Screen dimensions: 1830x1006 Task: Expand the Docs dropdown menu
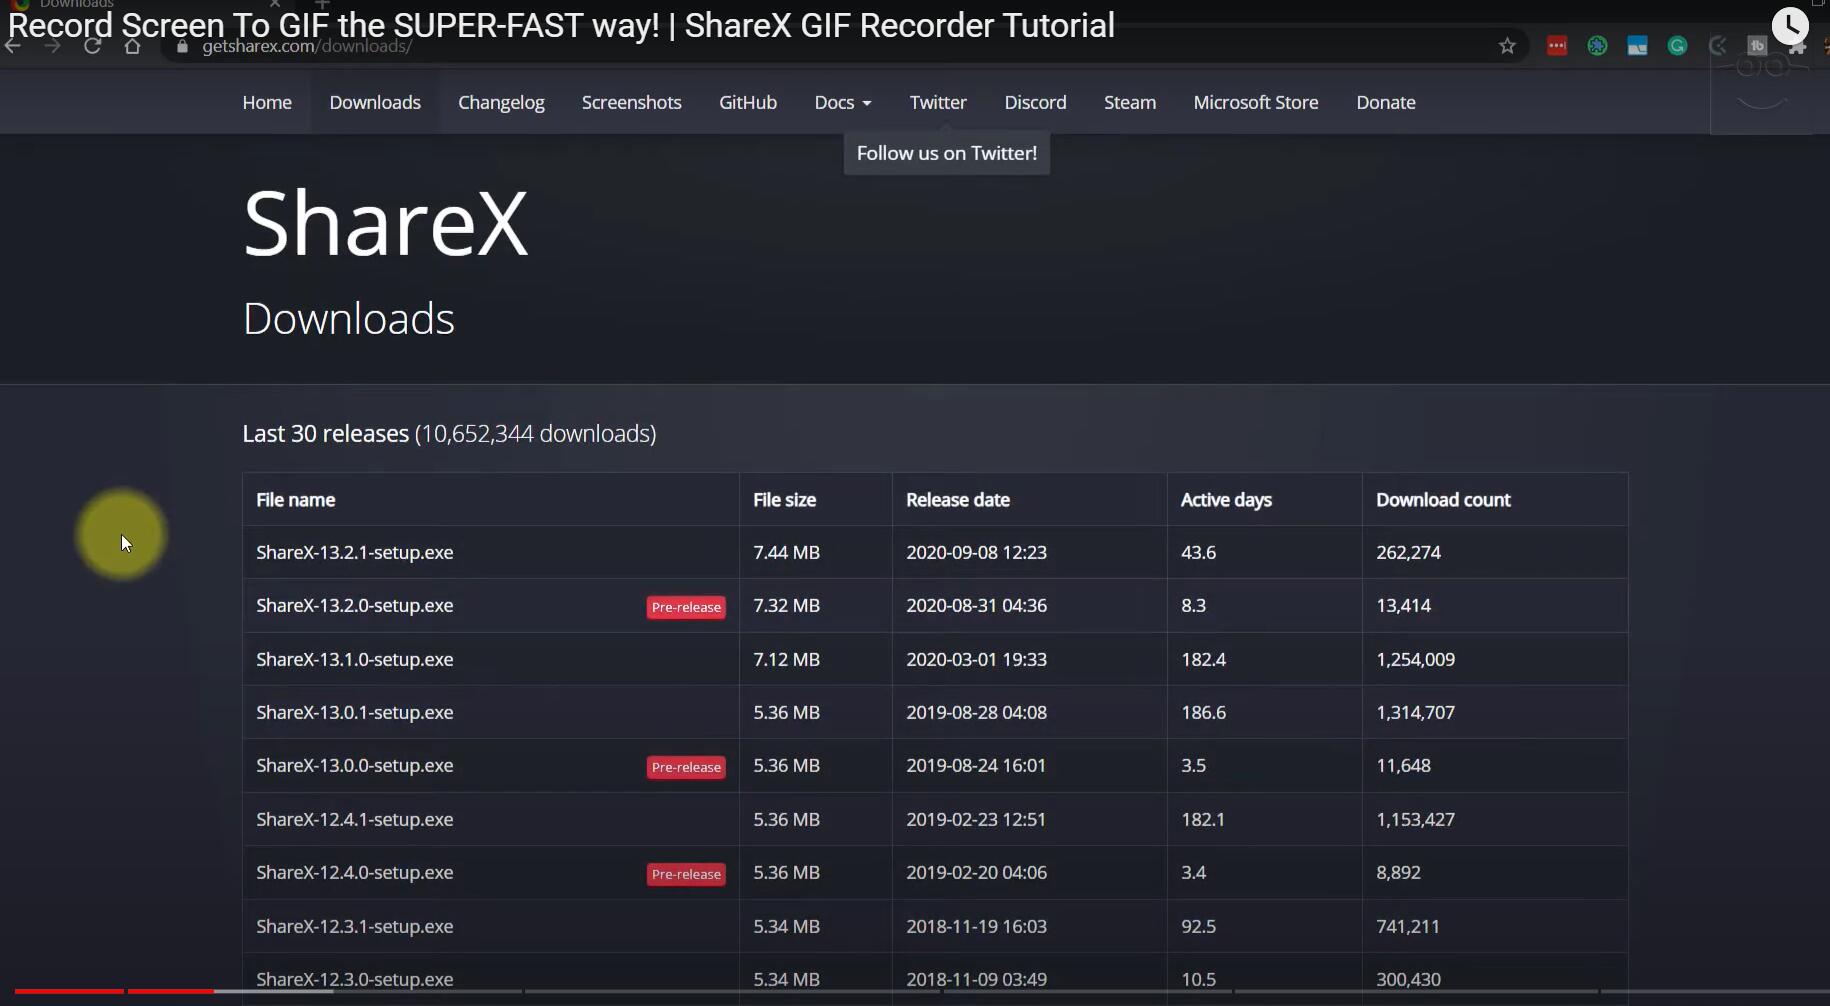[x=843, y=102]
